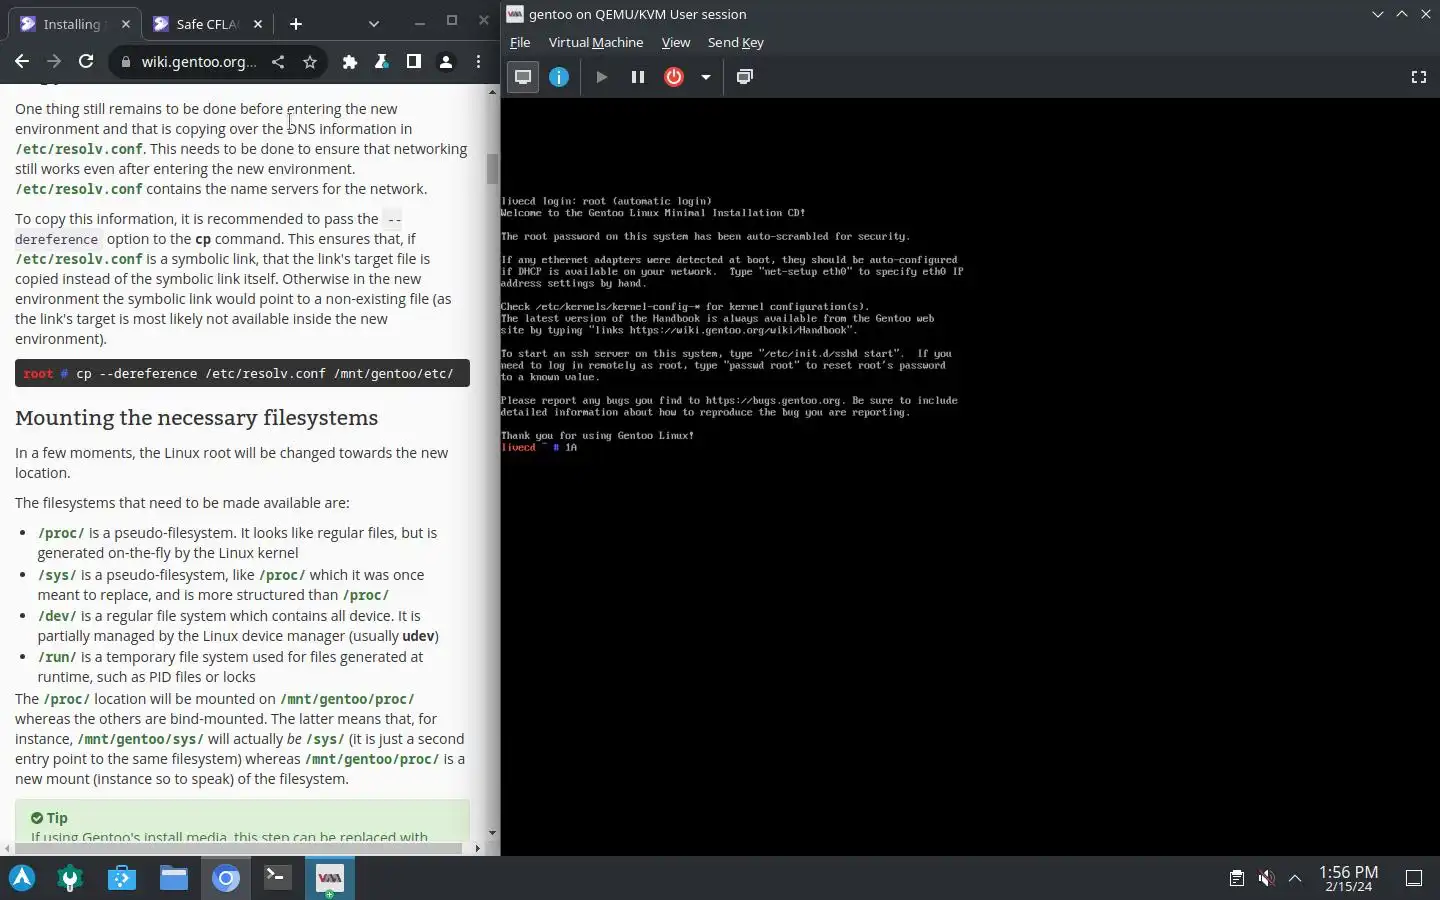
Task: Expand hidden system tray icons
Action: click(x=1295, y=878)
